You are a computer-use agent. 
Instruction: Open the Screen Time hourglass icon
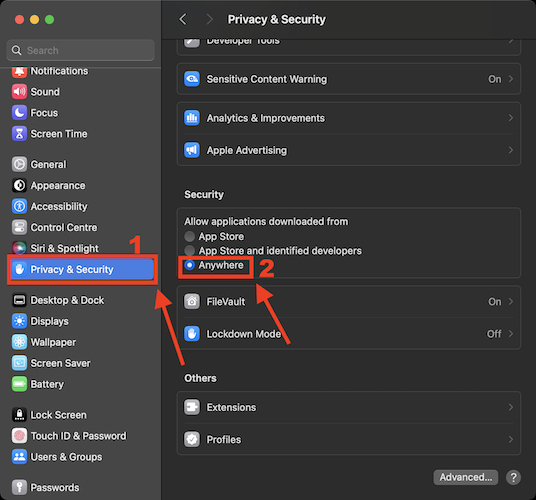tap(19, 134)
